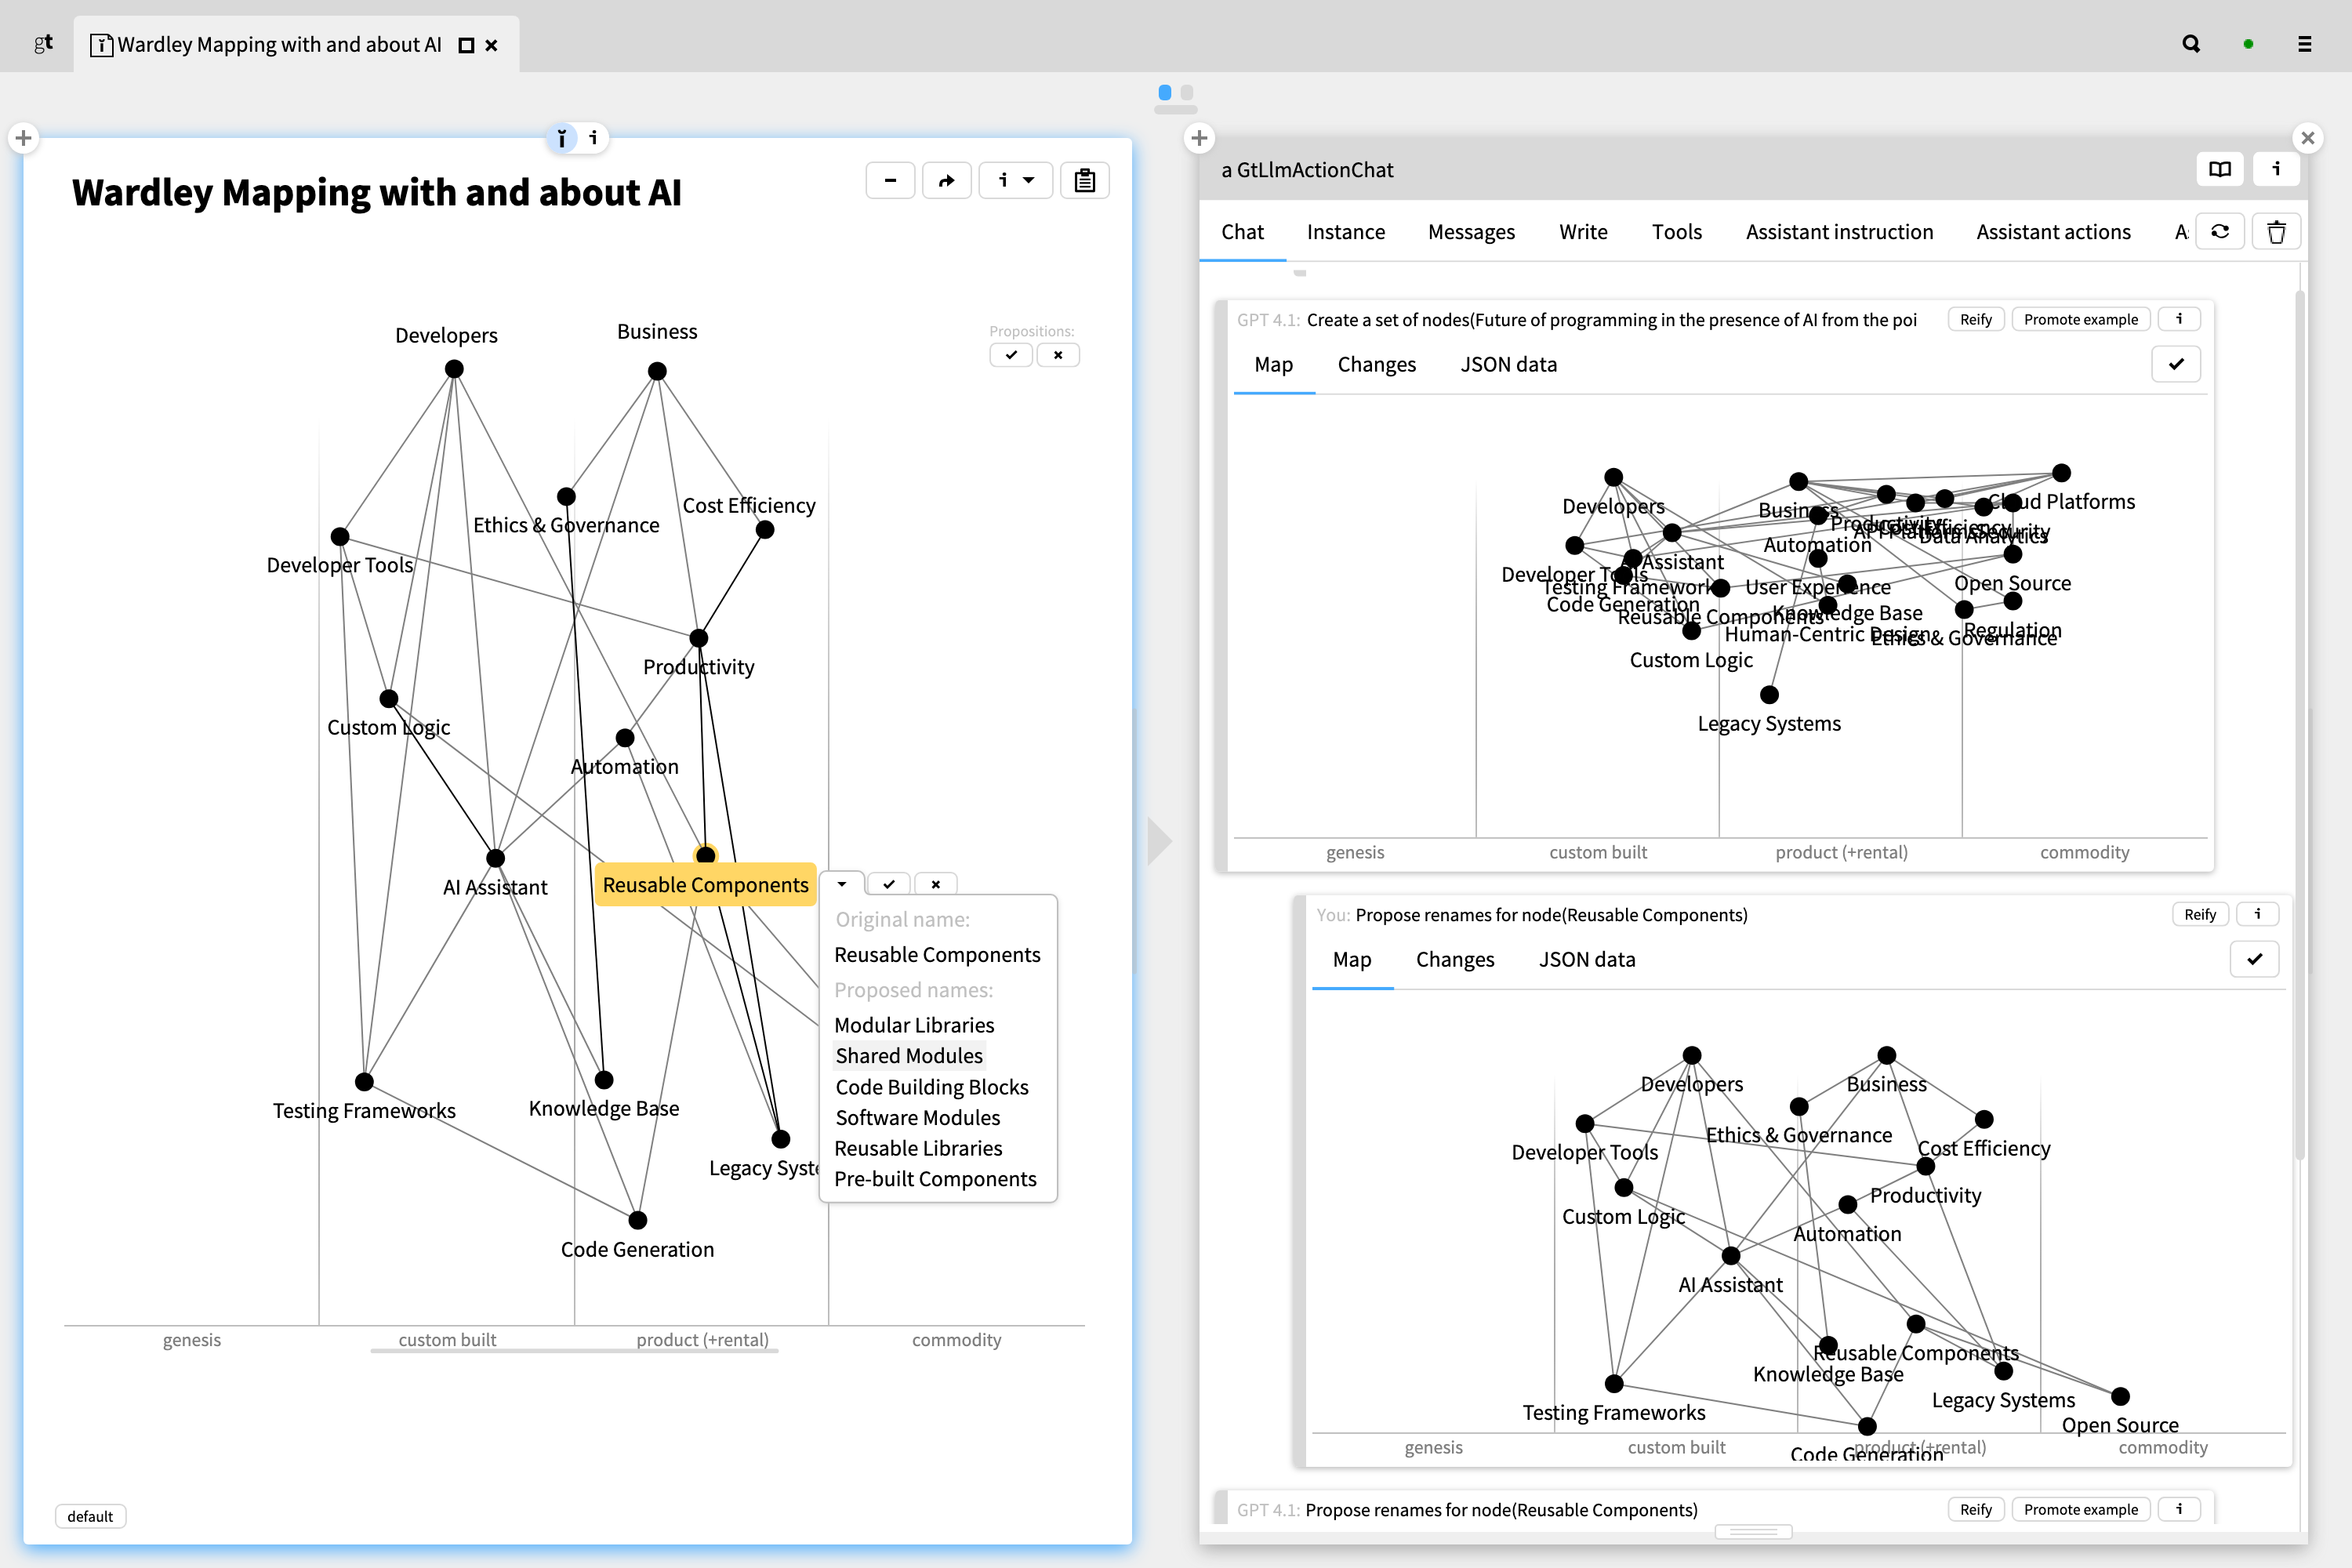
Task: Accept the Reusable Components rename with its checkmark
Action: [888, 884]
